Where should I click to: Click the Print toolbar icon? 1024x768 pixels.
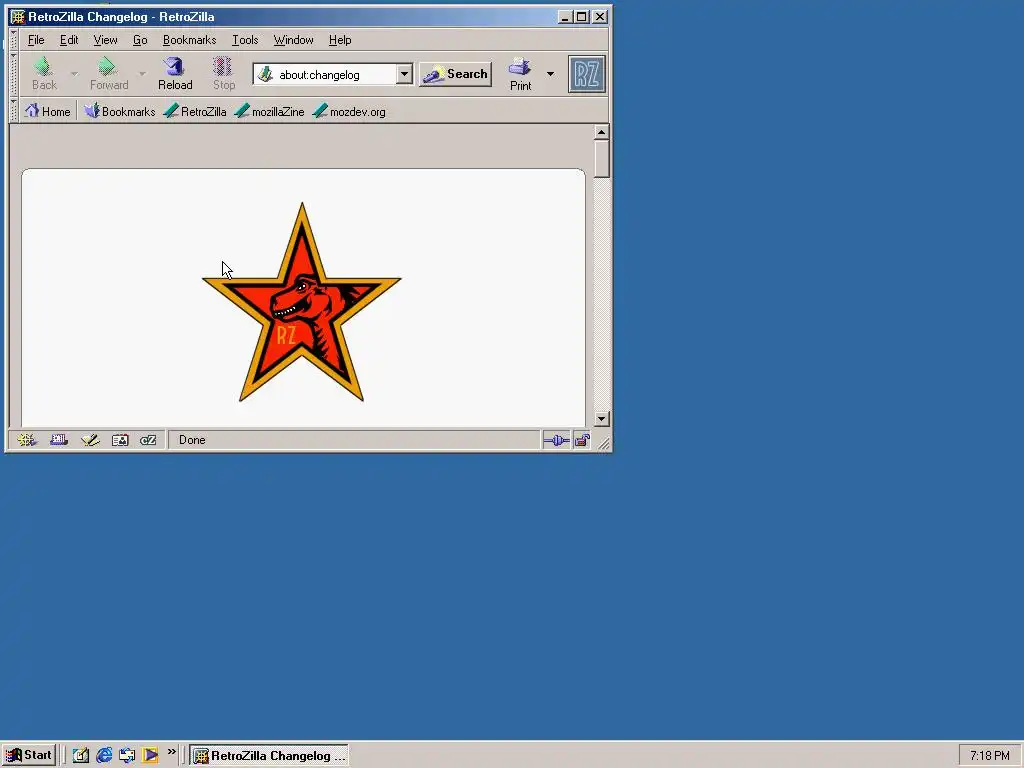tap(520, 73)
